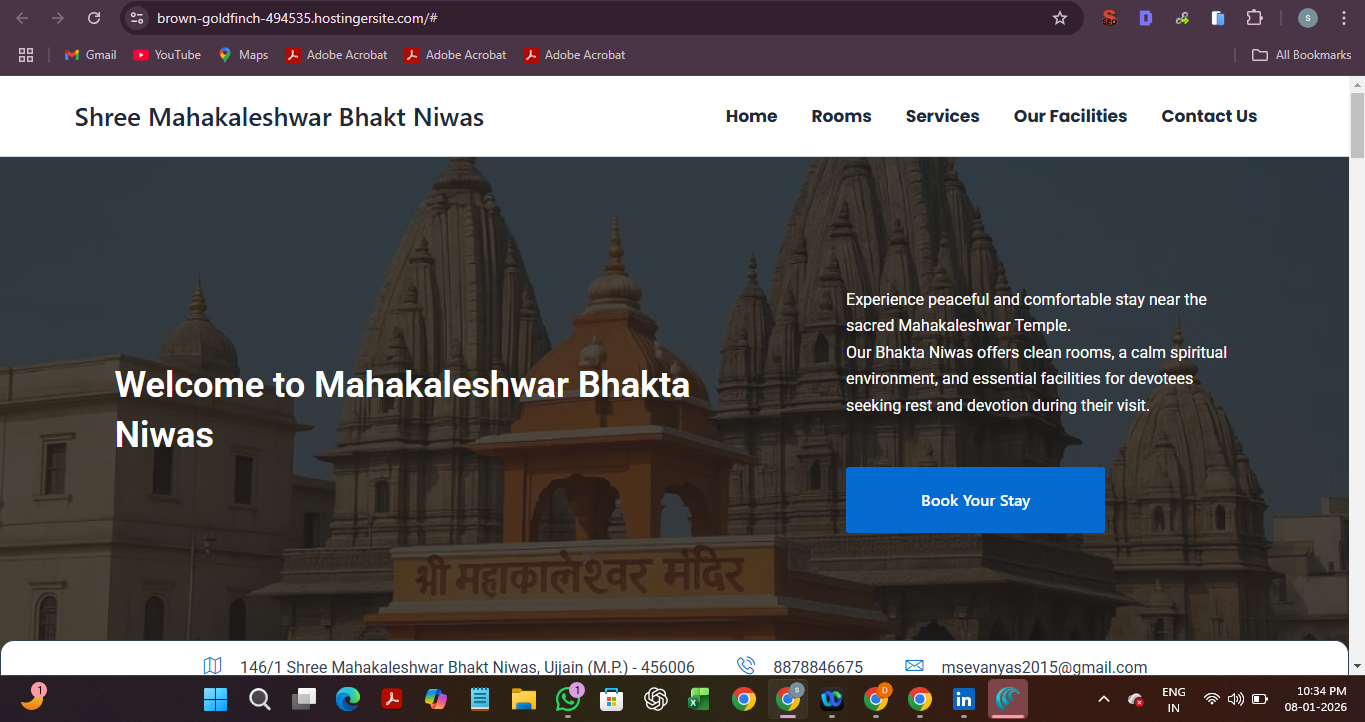Open the All Bookmarks folder
The image size is (1365, 722).
pyautogui.click(x=1302, y=55)
